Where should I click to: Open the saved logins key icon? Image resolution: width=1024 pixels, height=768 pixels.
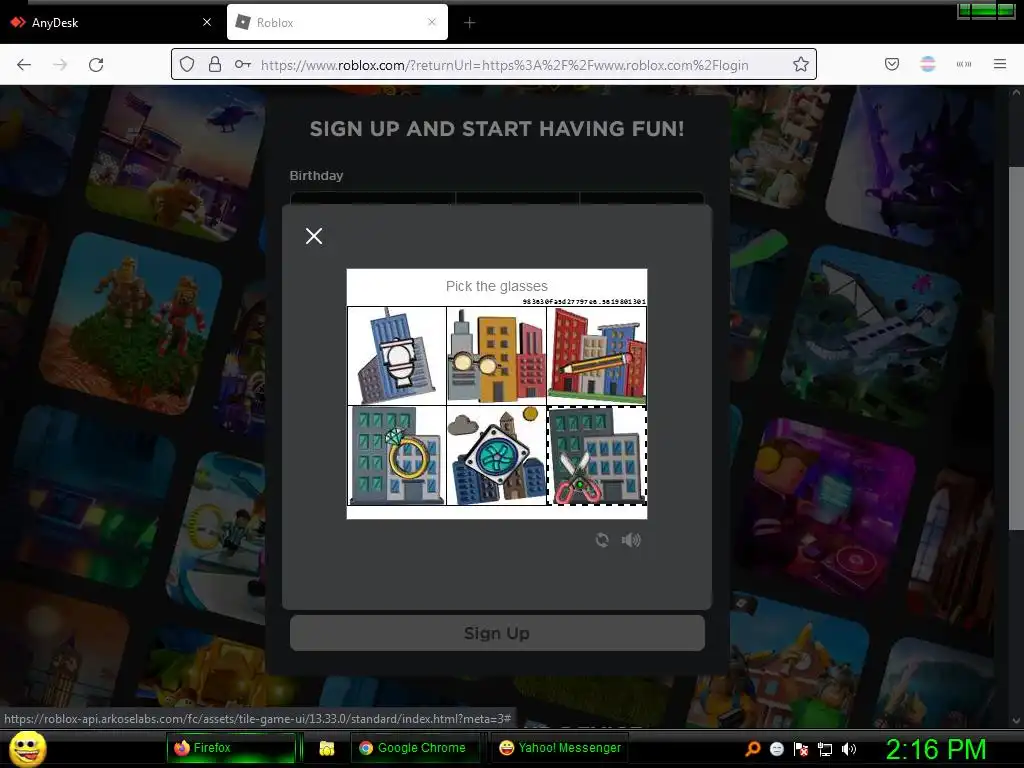(x=243, y=64)
